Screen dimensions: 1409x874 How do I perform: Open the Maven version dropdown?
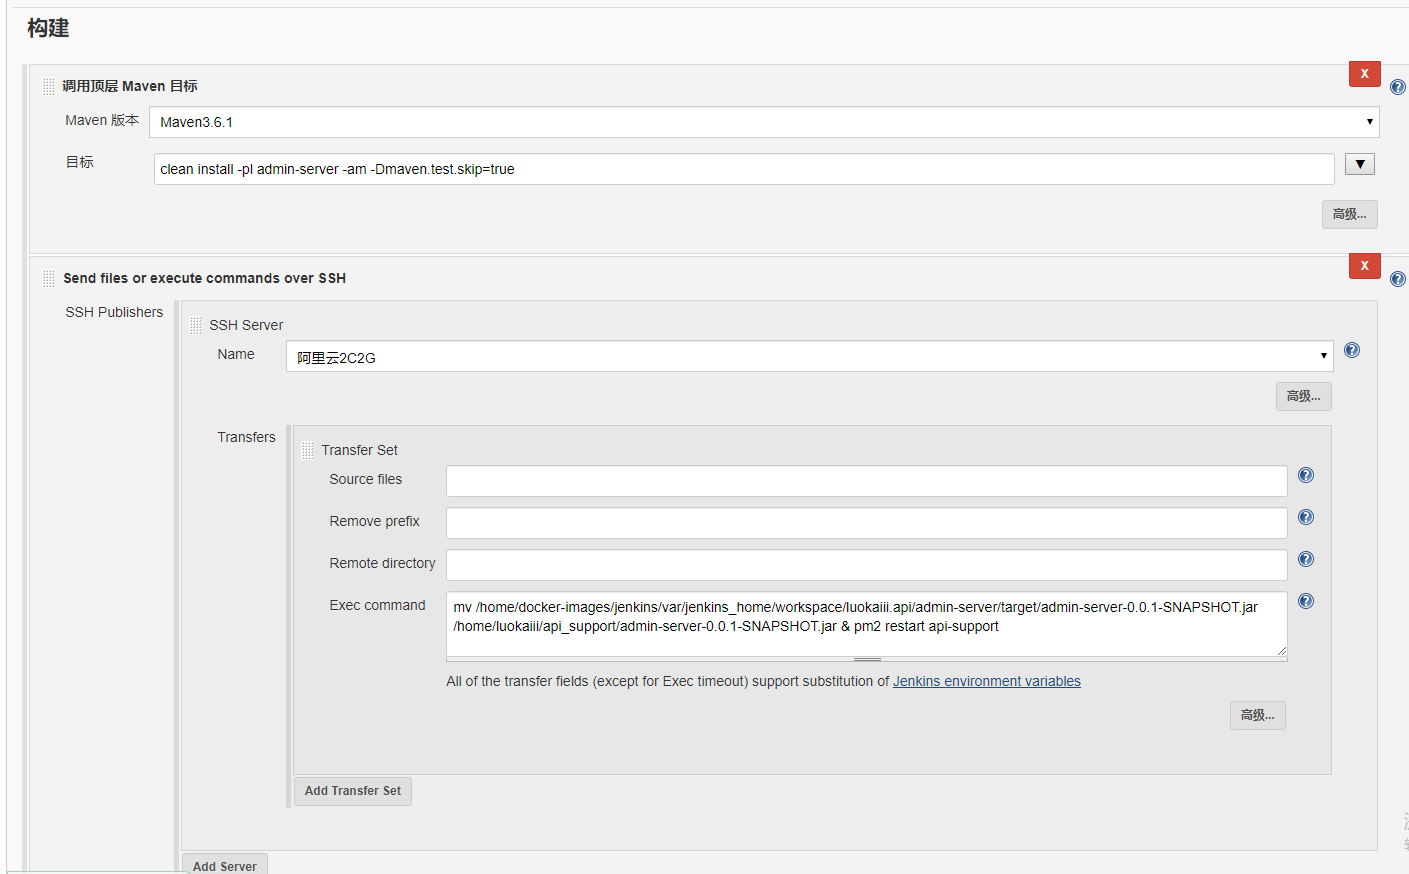coord(764,122)
